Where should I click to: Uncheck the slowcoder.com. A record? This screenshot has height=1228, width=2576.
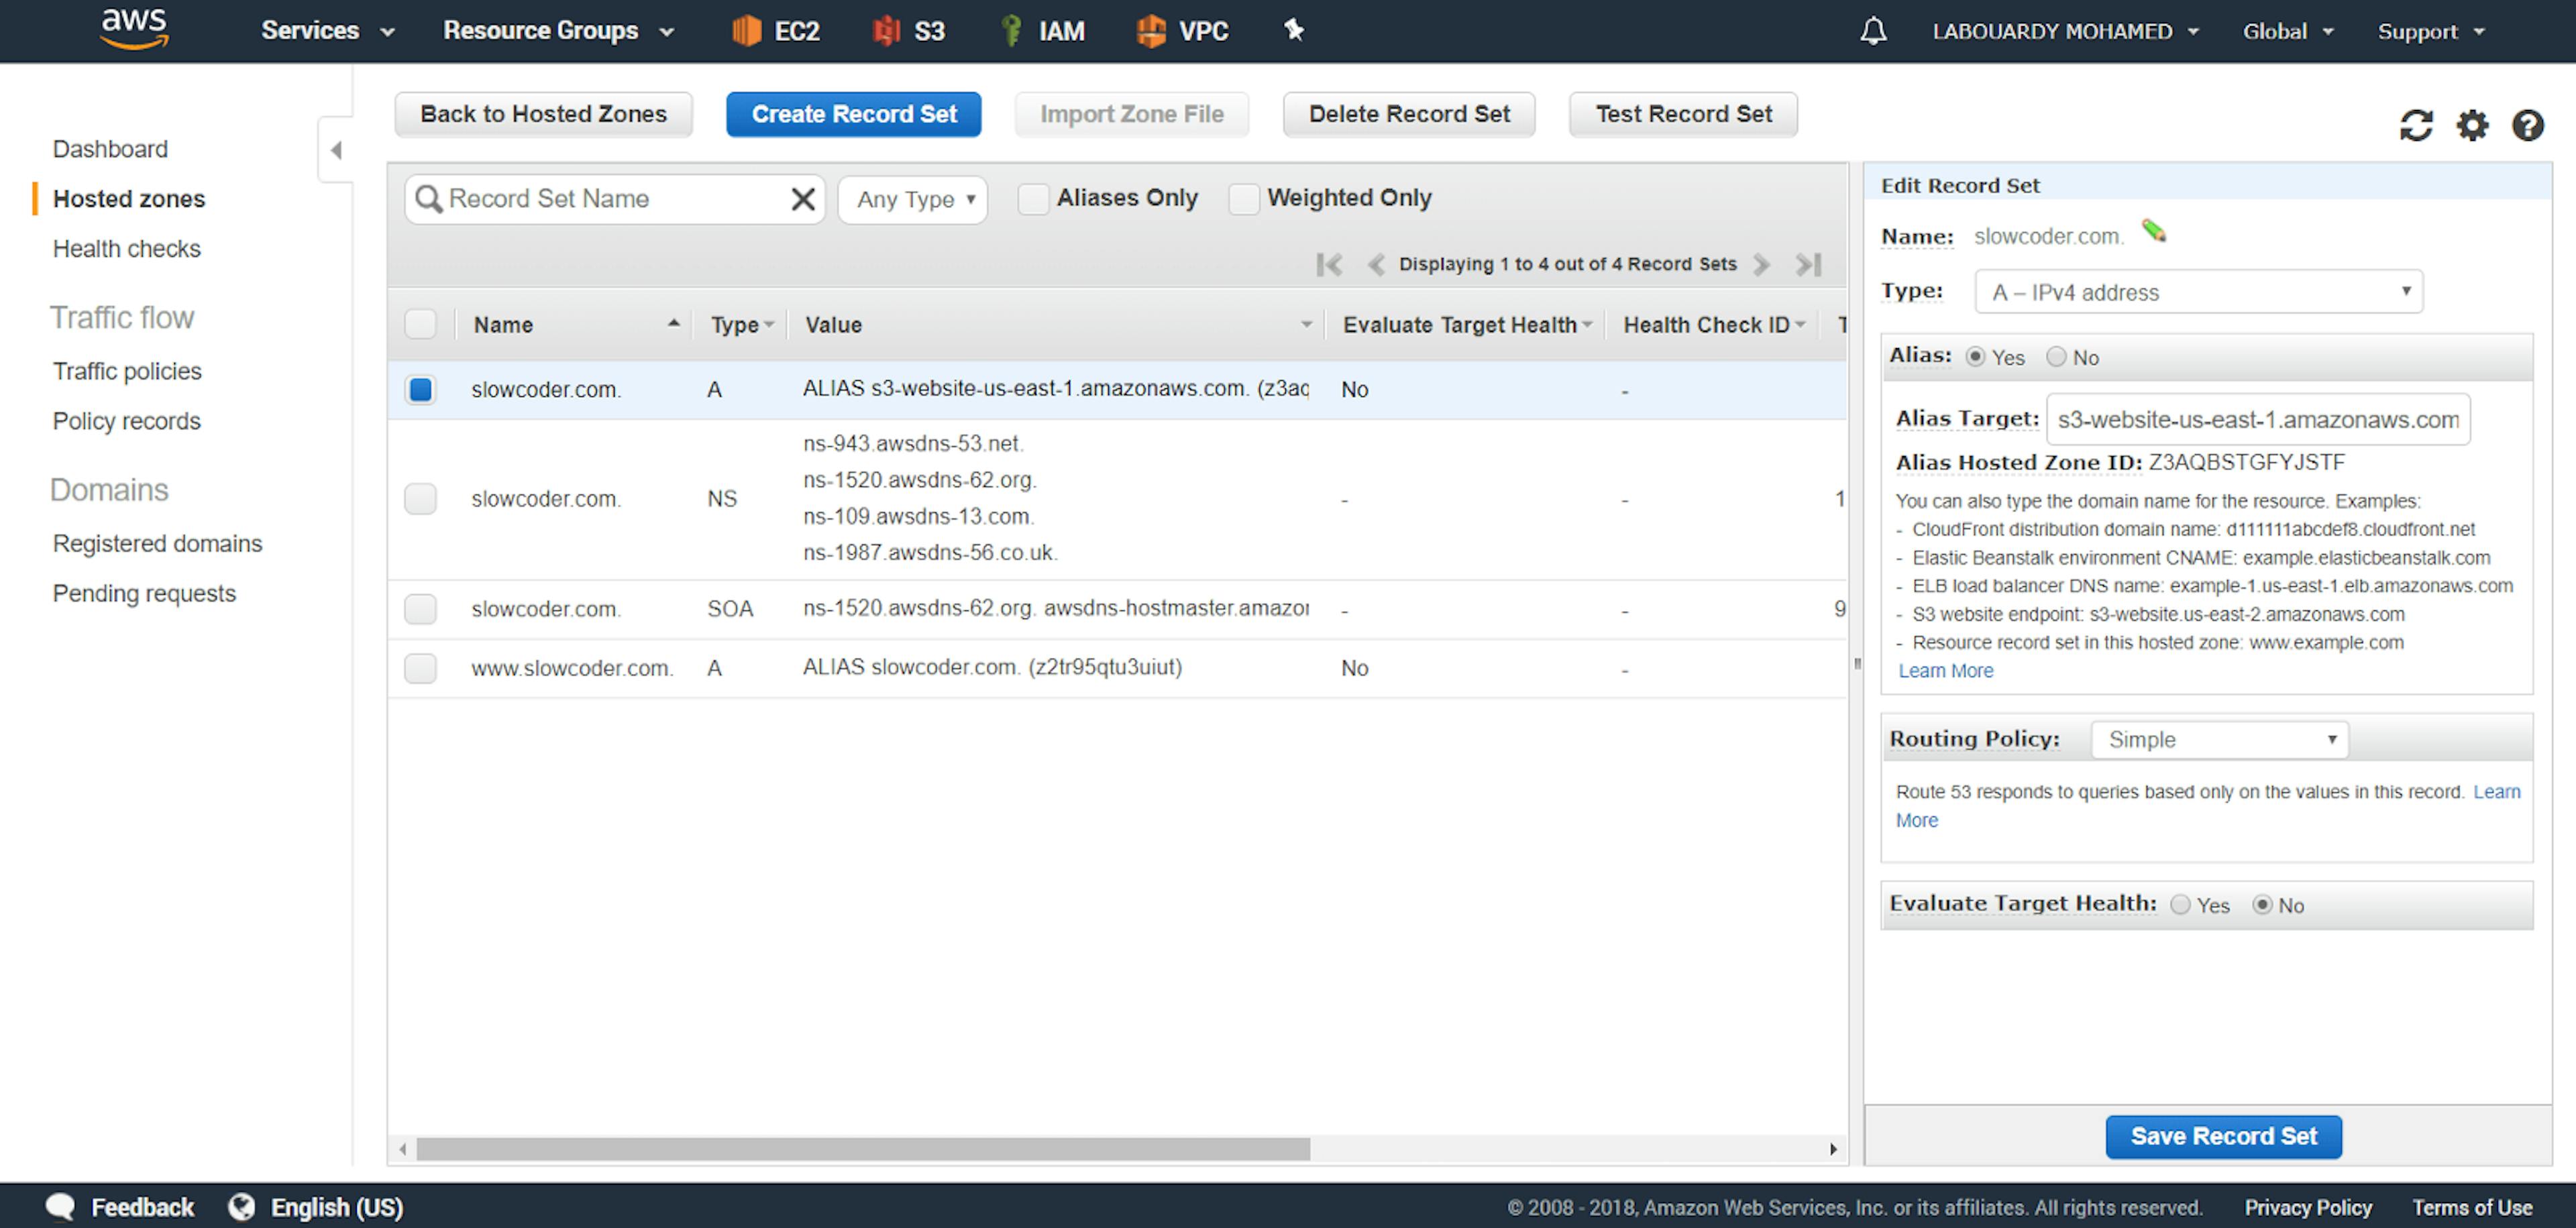click(420, 389)
